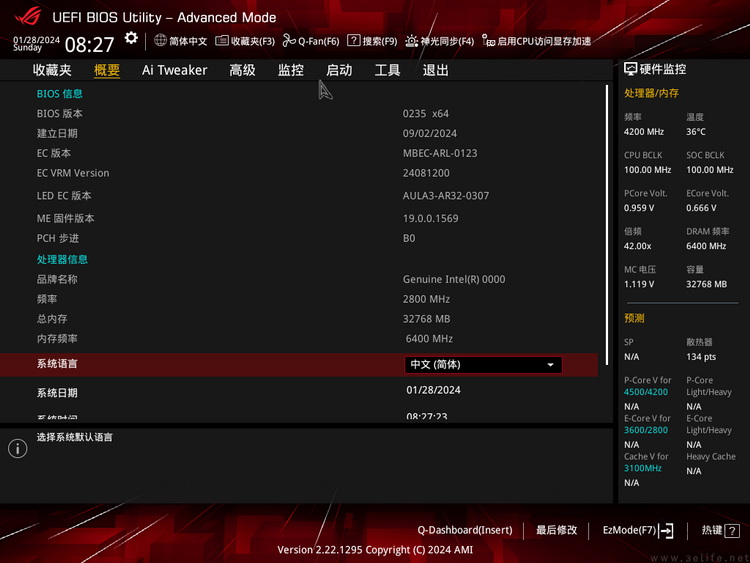Click 倍频 value 42.00x
Image resolution: width=750 pixels, height=563 pixels.
tap(637, 246)
